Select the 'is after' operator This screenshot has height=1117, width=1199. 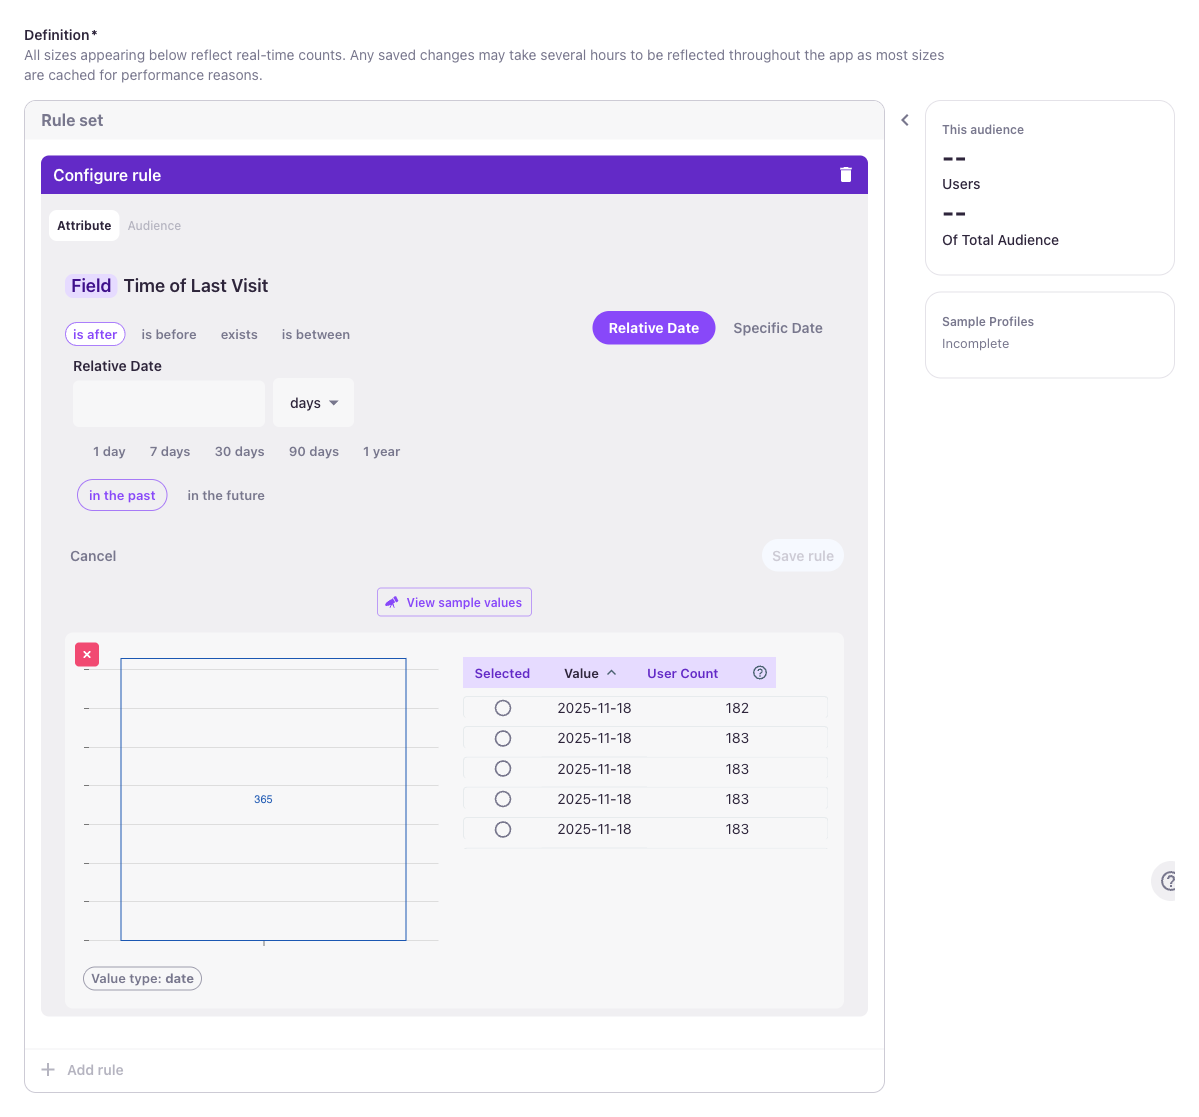[95, 334]
